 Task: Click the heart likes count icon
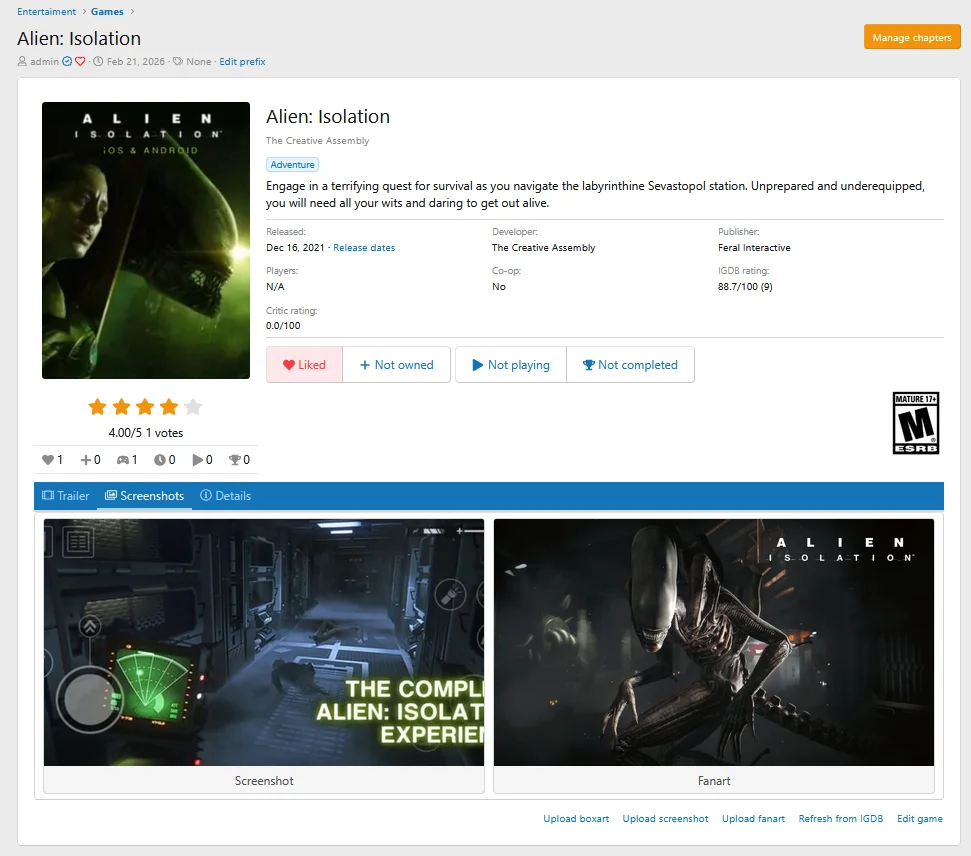tap(48, 460)
